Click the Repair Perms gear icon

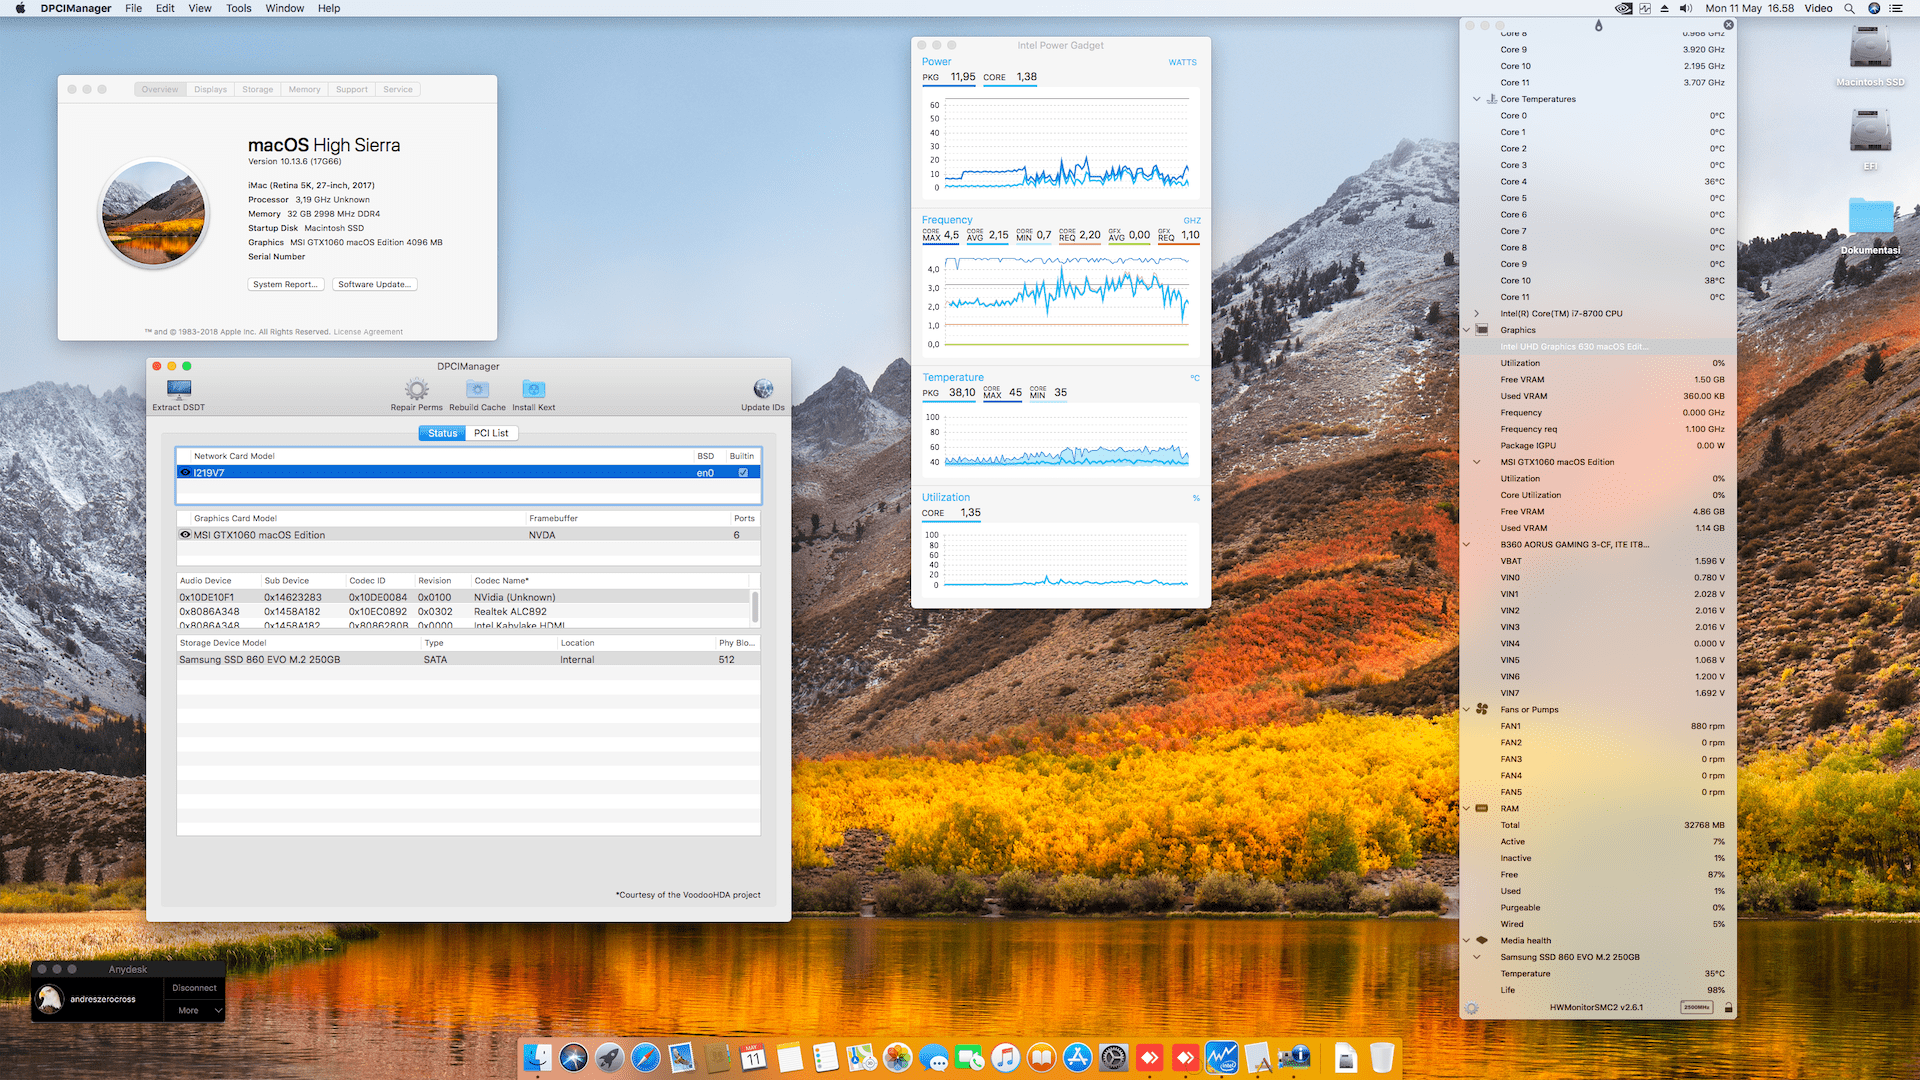click(x=416, y=389)
